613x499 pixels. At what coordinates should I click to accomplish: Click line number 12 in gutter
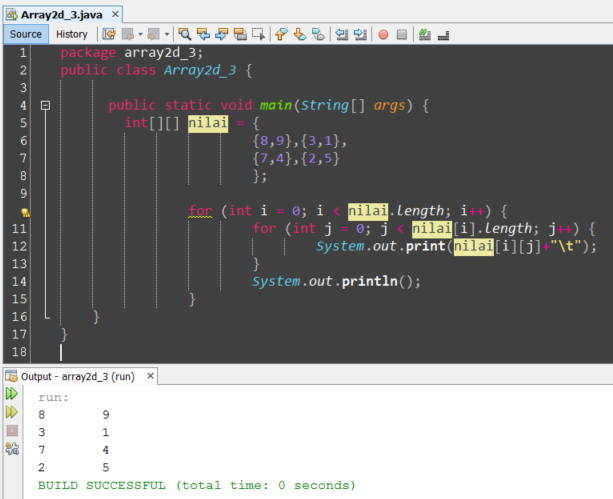point(19,246)
